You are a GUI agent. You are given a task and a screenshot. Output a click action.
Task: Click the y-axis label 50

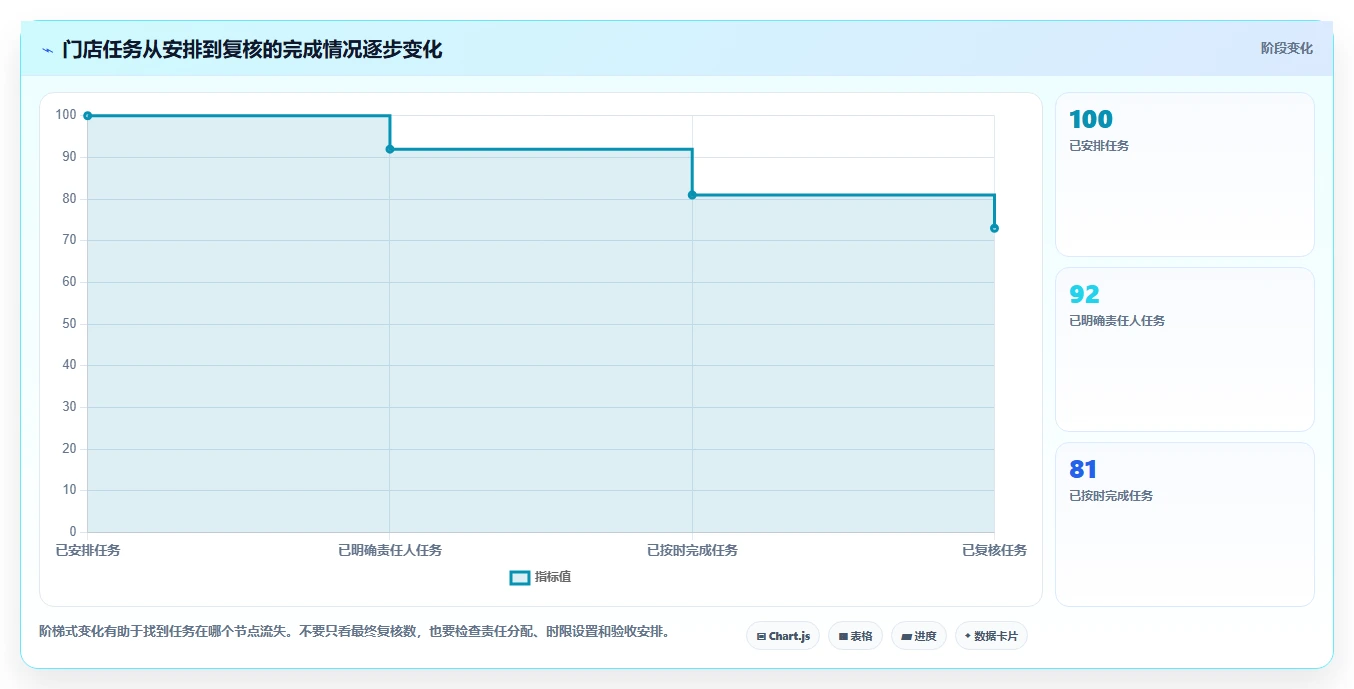(x=69, y=324)
